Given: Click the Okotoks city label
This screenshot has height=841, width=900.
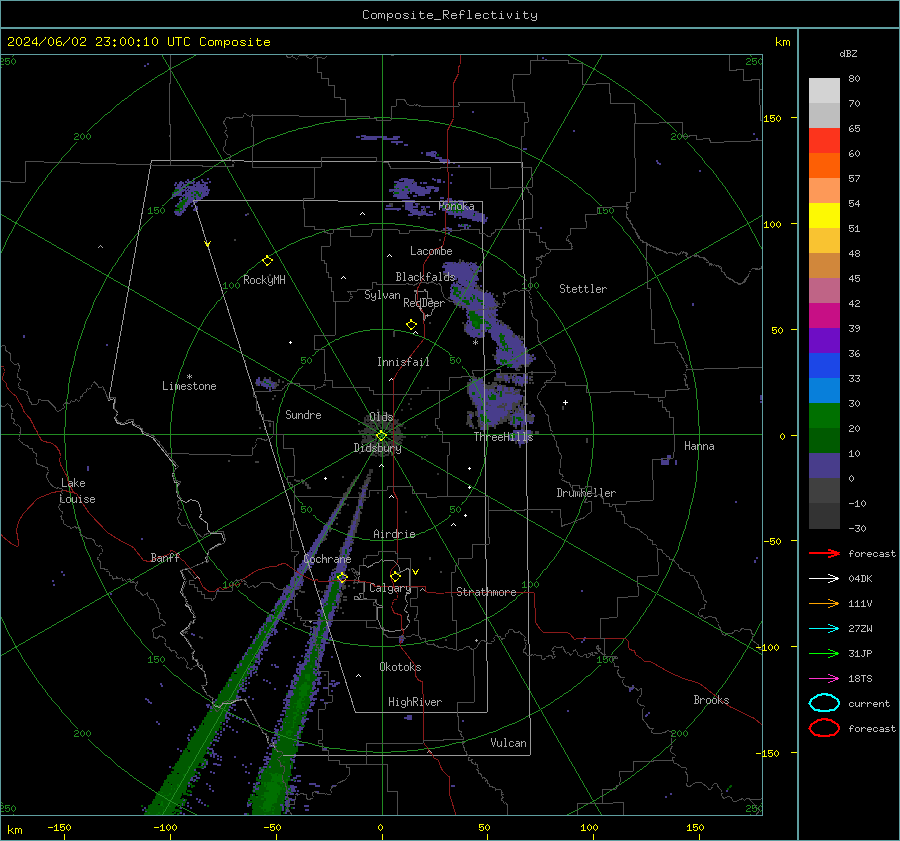Looking at the screenshot, I should (400, 667).
